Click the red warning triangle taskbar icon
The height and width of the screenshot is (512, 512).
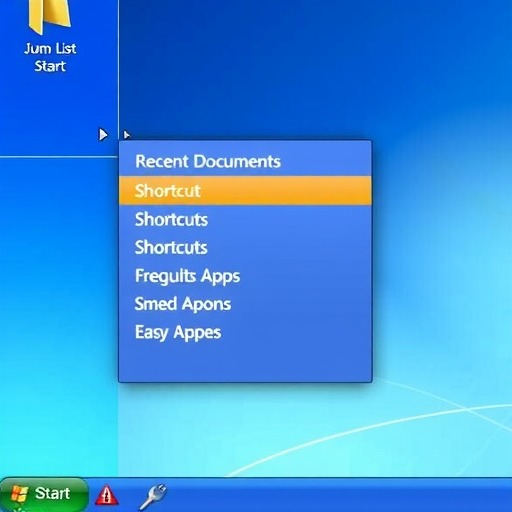click(107, 494)
